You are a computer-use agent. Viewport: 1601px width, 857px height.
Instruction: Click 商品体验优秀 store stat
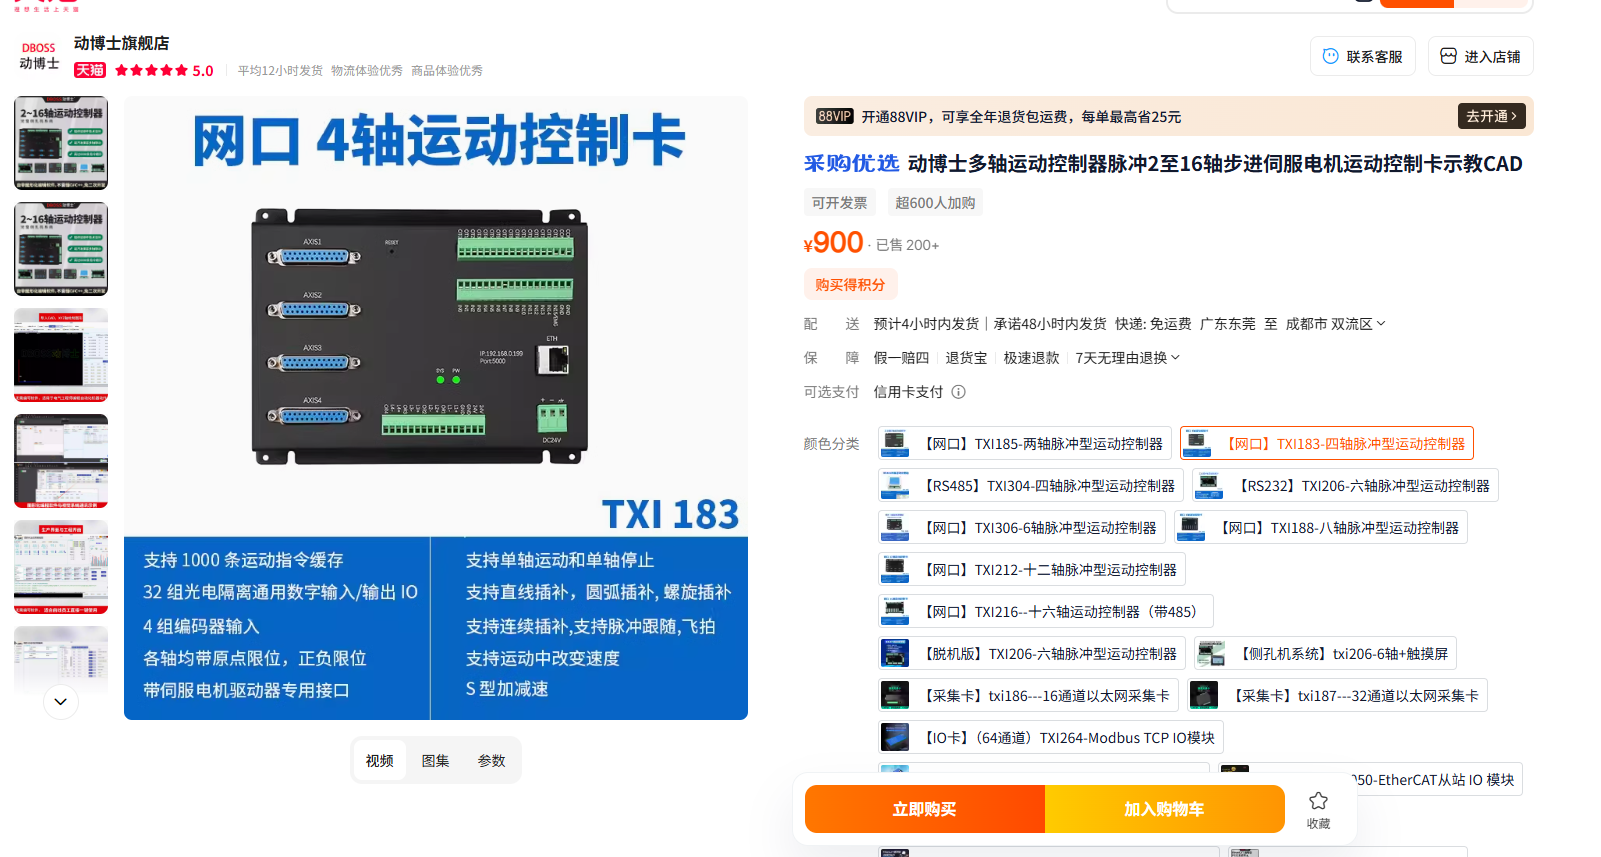click(447, 71)
